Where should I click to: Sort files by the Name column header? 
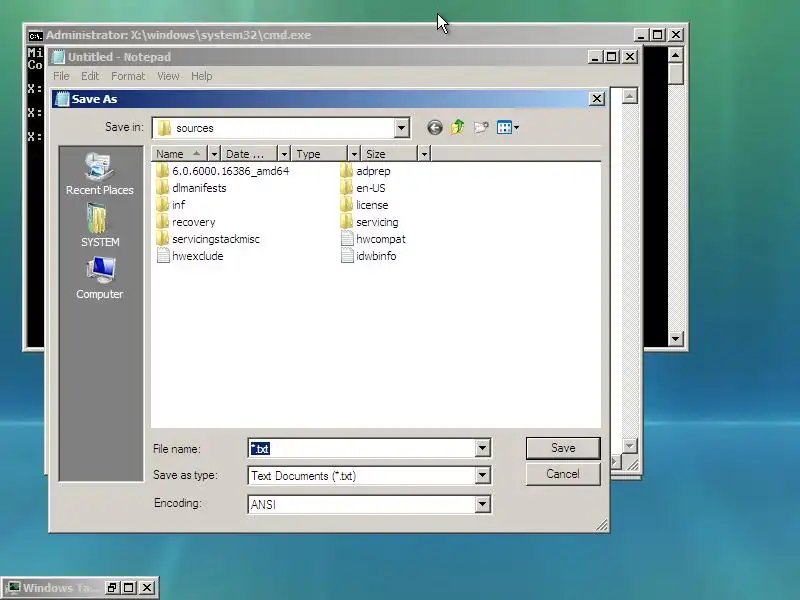(x=180, y=154)
